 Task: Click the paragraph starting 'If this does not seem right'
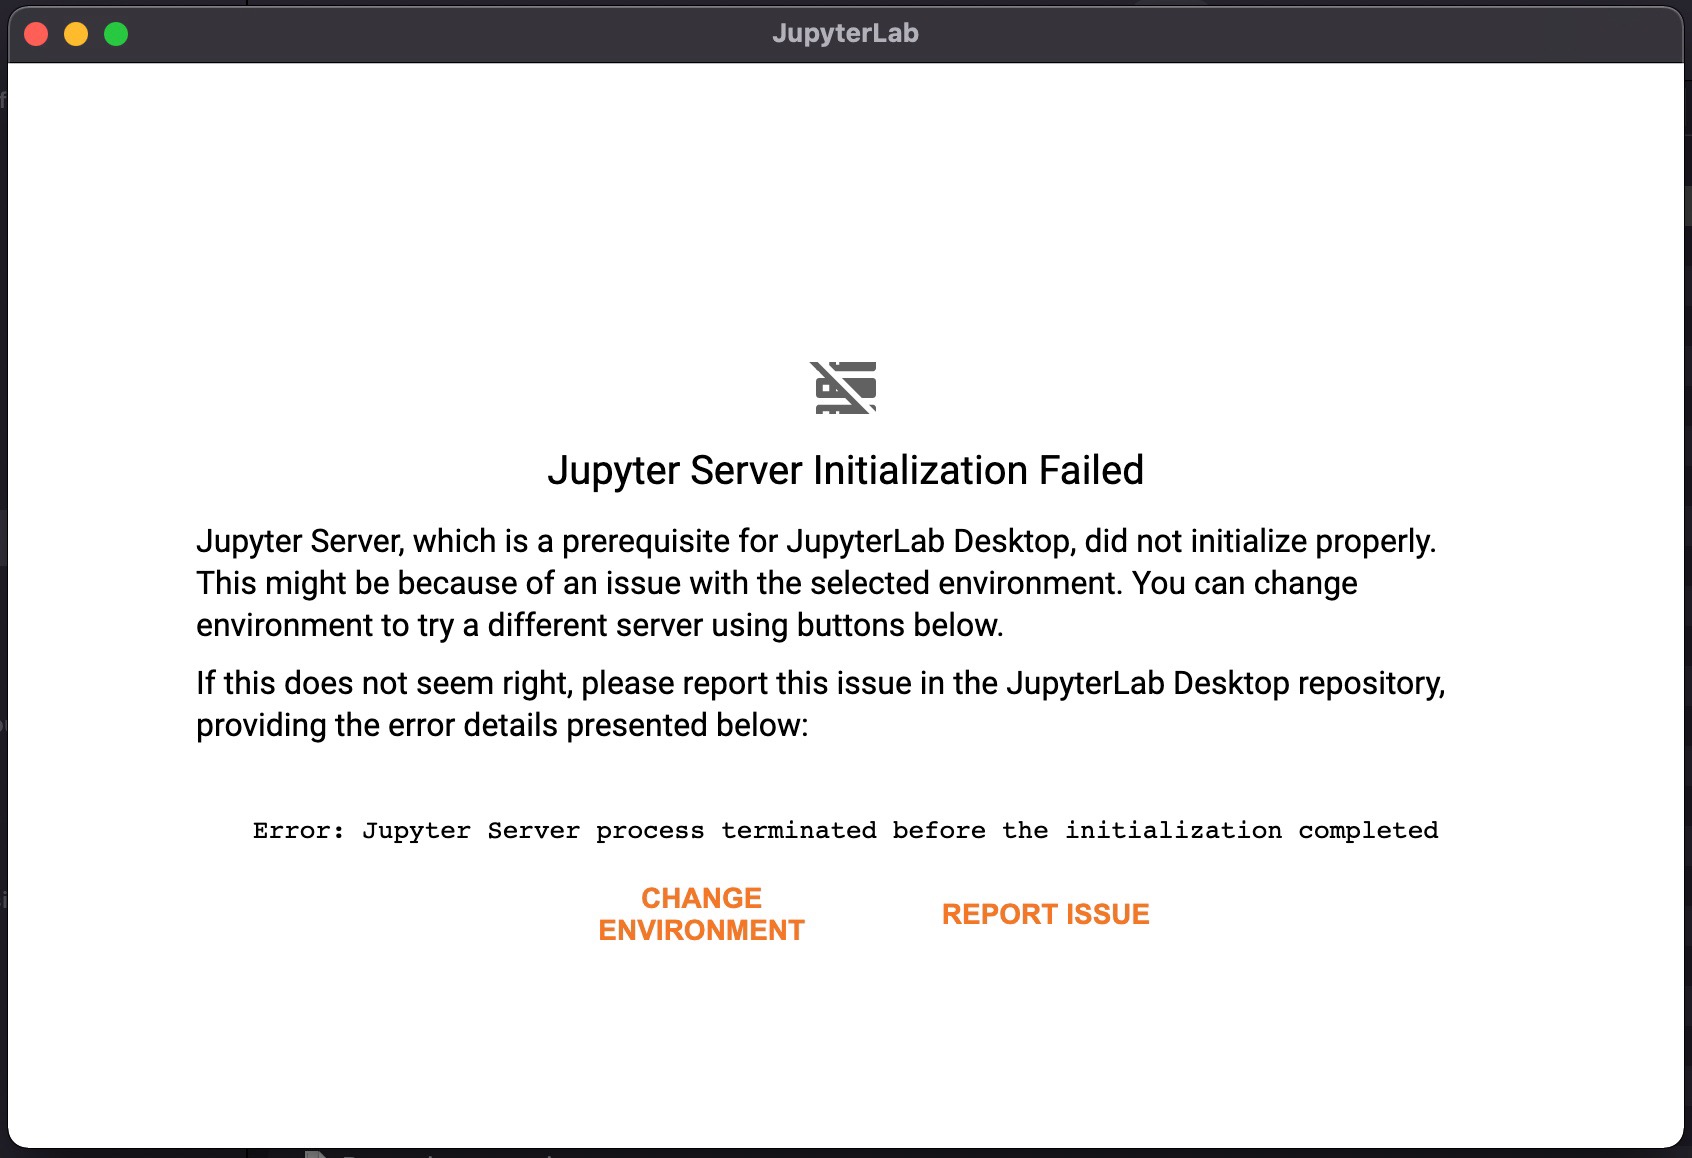821,704
